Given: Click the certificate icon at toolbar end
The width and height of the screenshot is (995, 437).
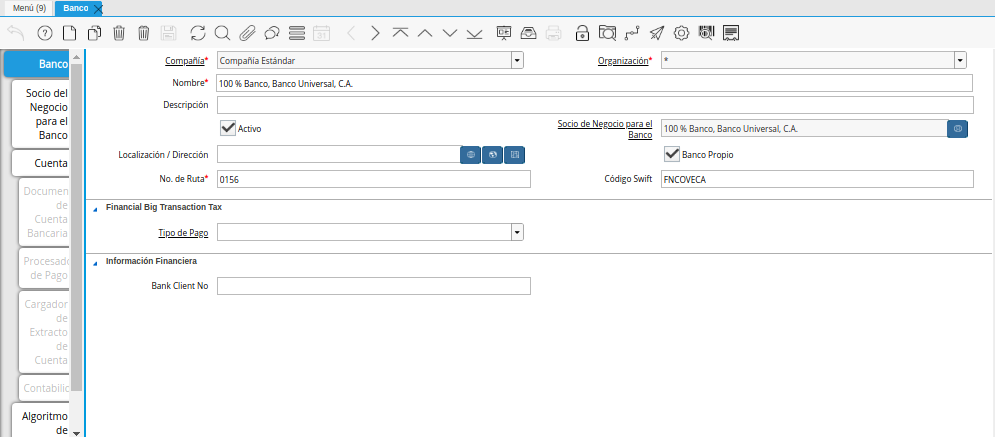Looking at the screenshot, I should coord(731,33).
